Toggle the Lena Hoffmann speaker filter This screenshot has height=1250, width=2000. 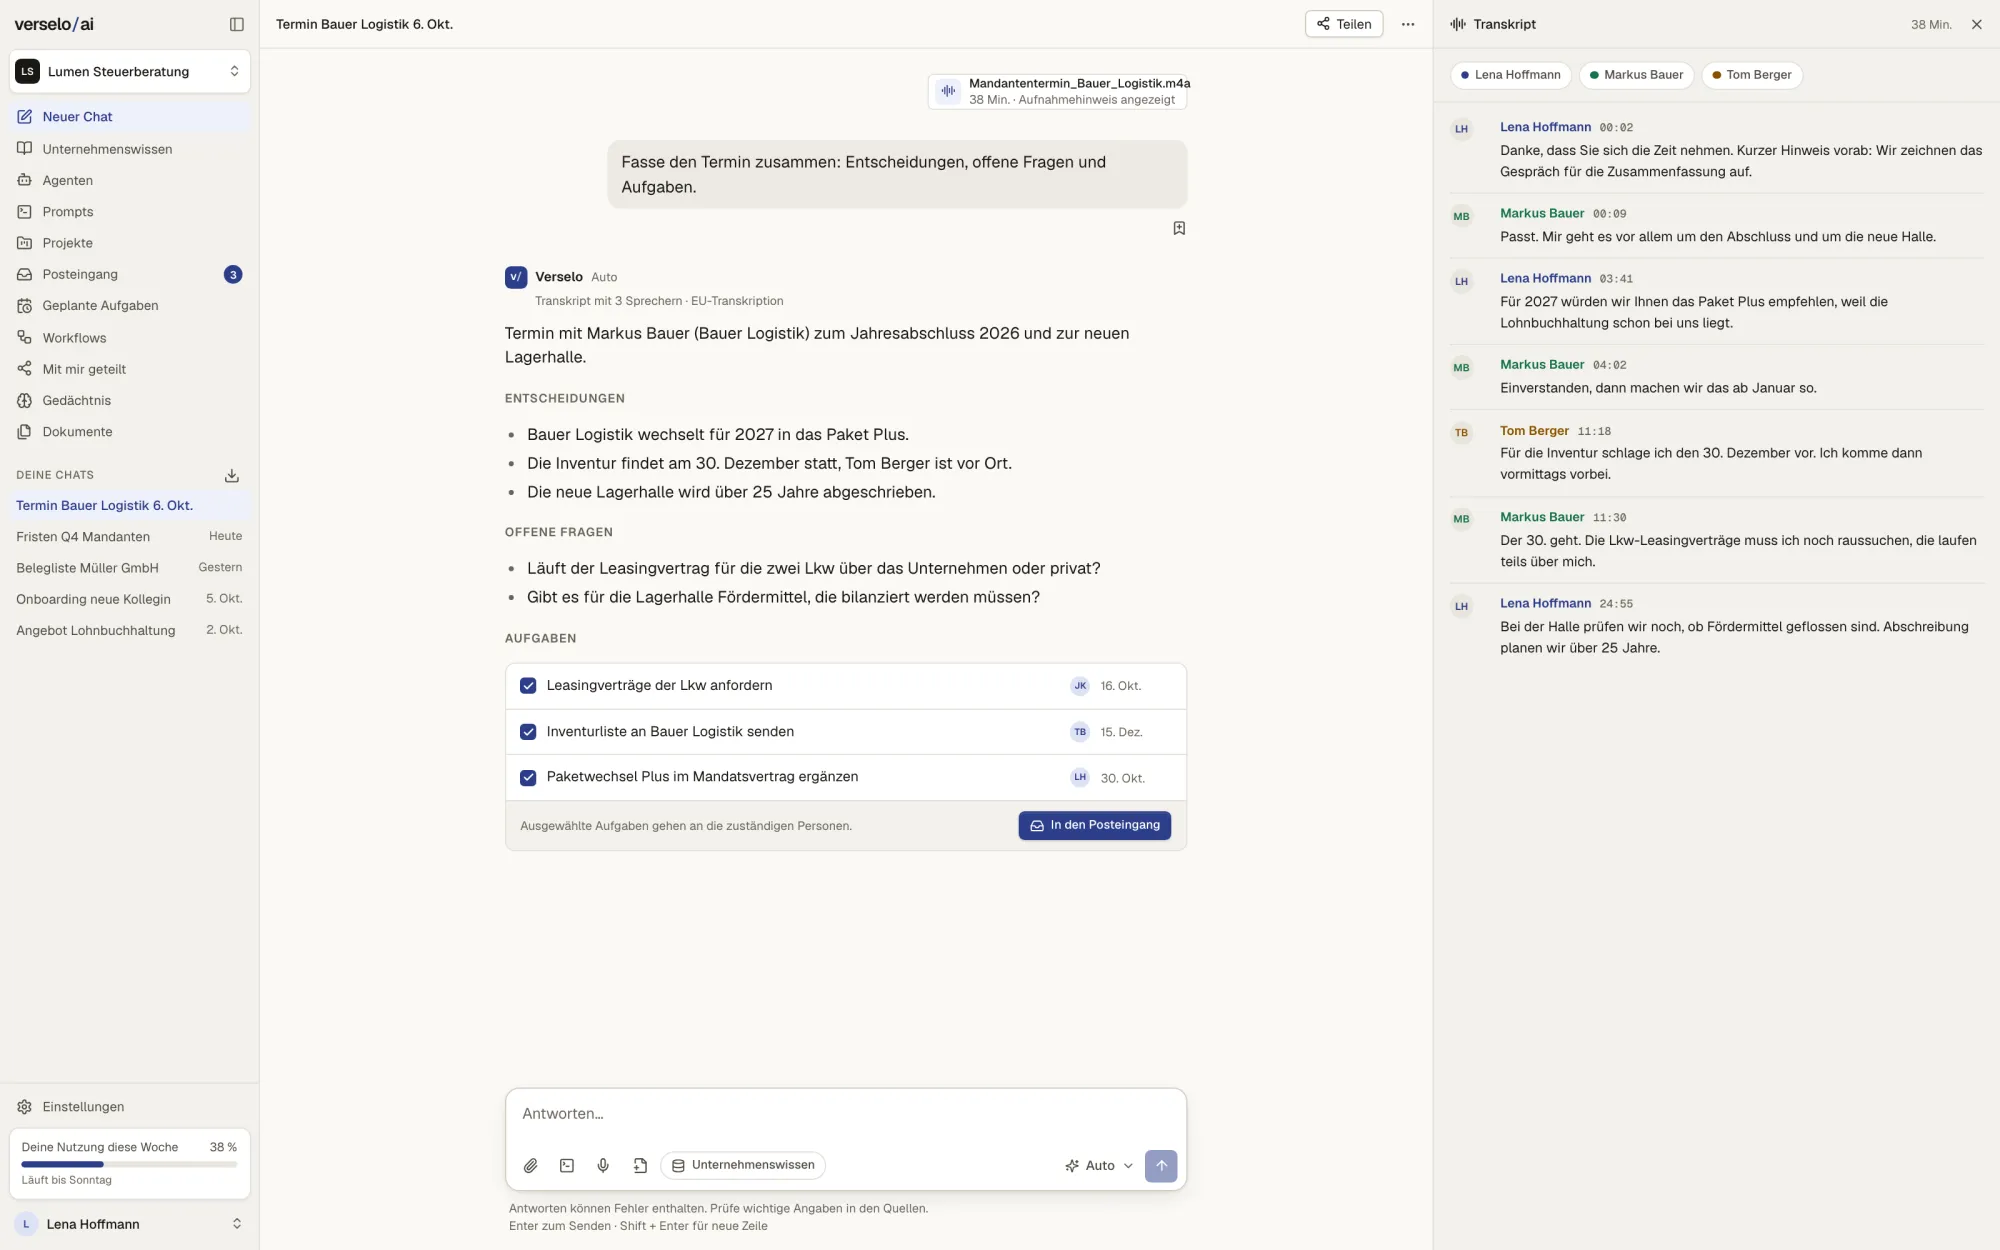pyautogui.click(x=1511, y=75)
